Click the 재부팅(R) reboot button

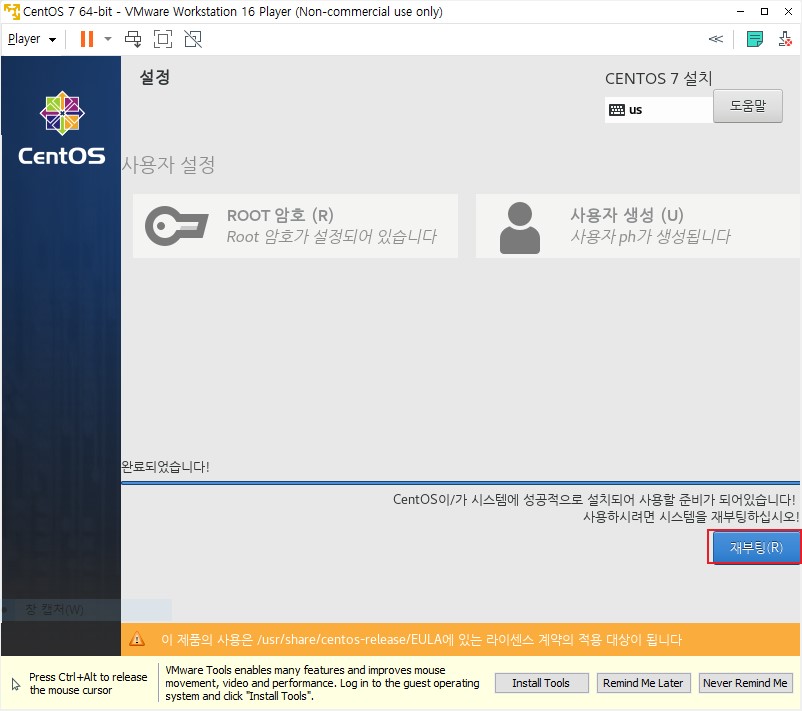[x=756, y=547]
